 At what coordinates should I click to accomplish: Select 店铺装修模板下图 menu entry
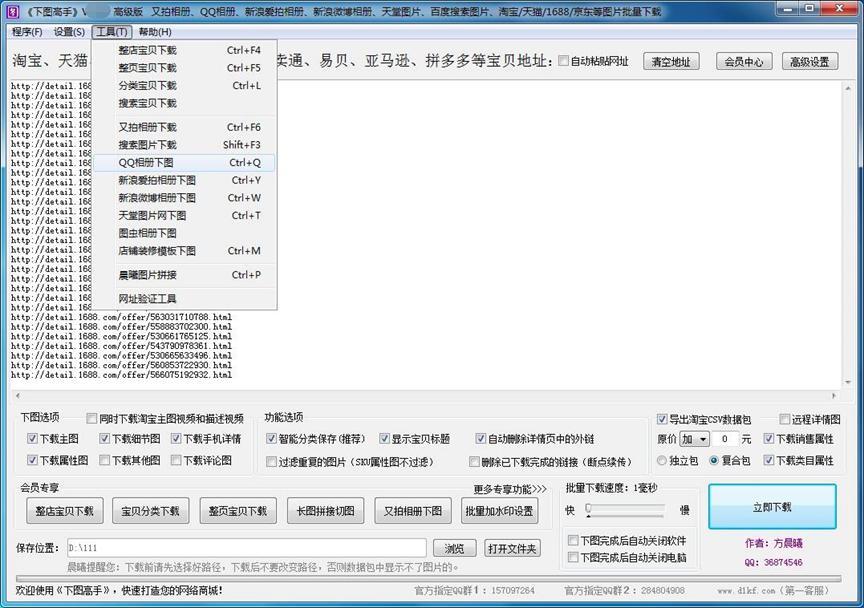185,251
